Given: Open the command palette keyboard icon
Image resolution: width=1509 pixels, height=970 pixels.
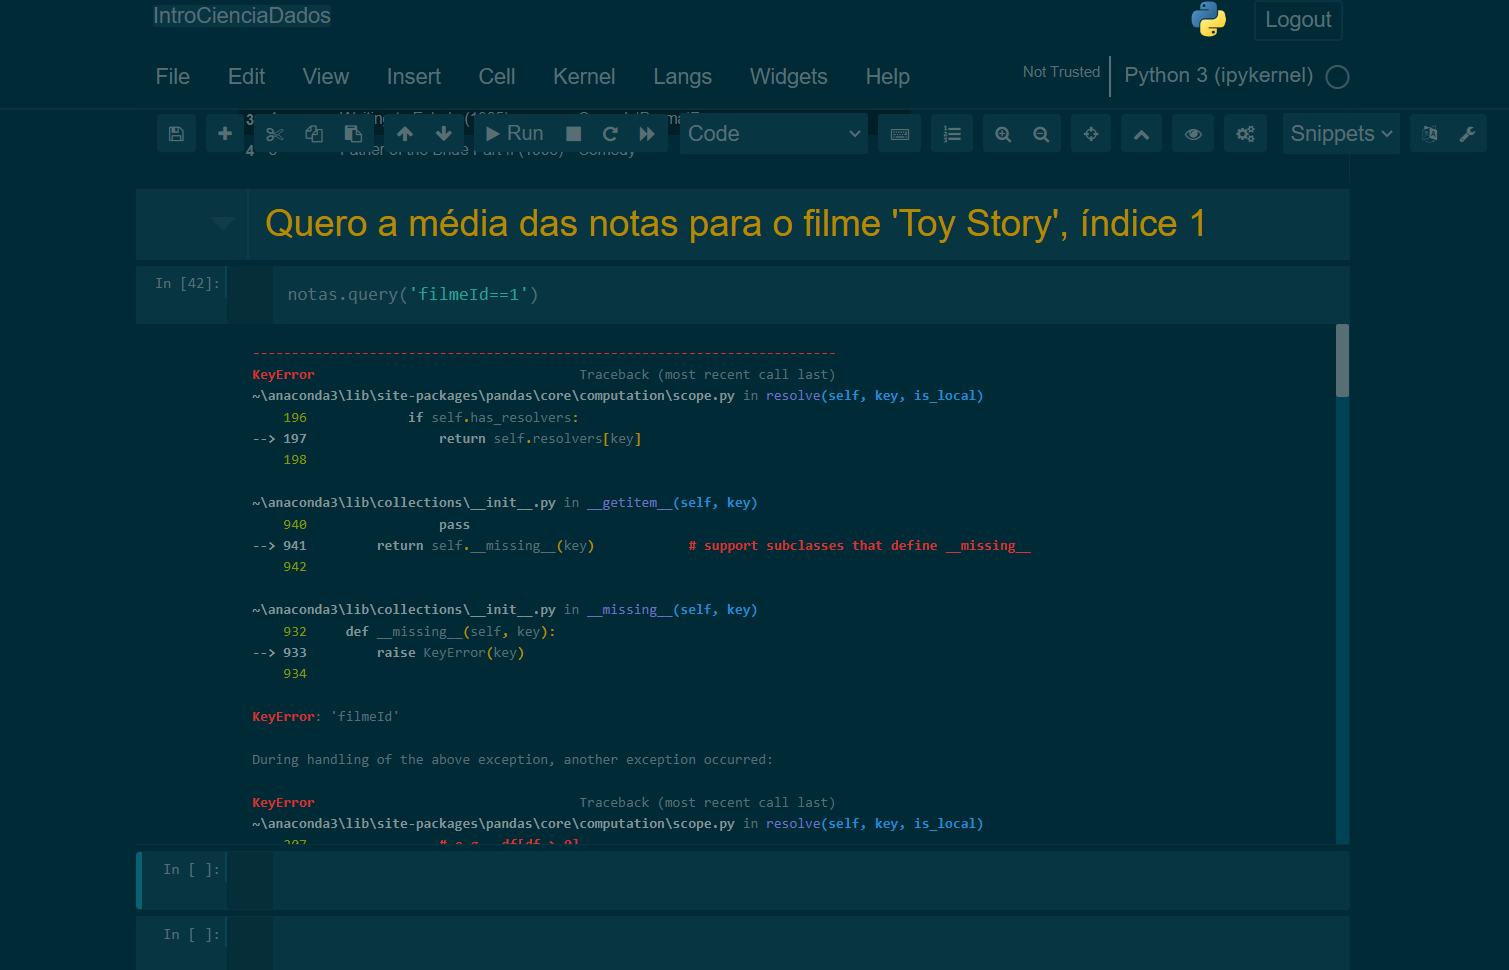Looking at the screenshot, I should click(x=900, y=134).
